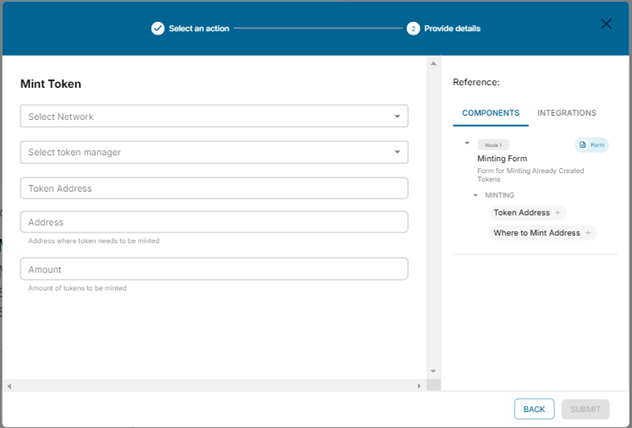This screenshot has width=632, height=428.
Task: Click the Mint Token heading
Action: (51, 84)
